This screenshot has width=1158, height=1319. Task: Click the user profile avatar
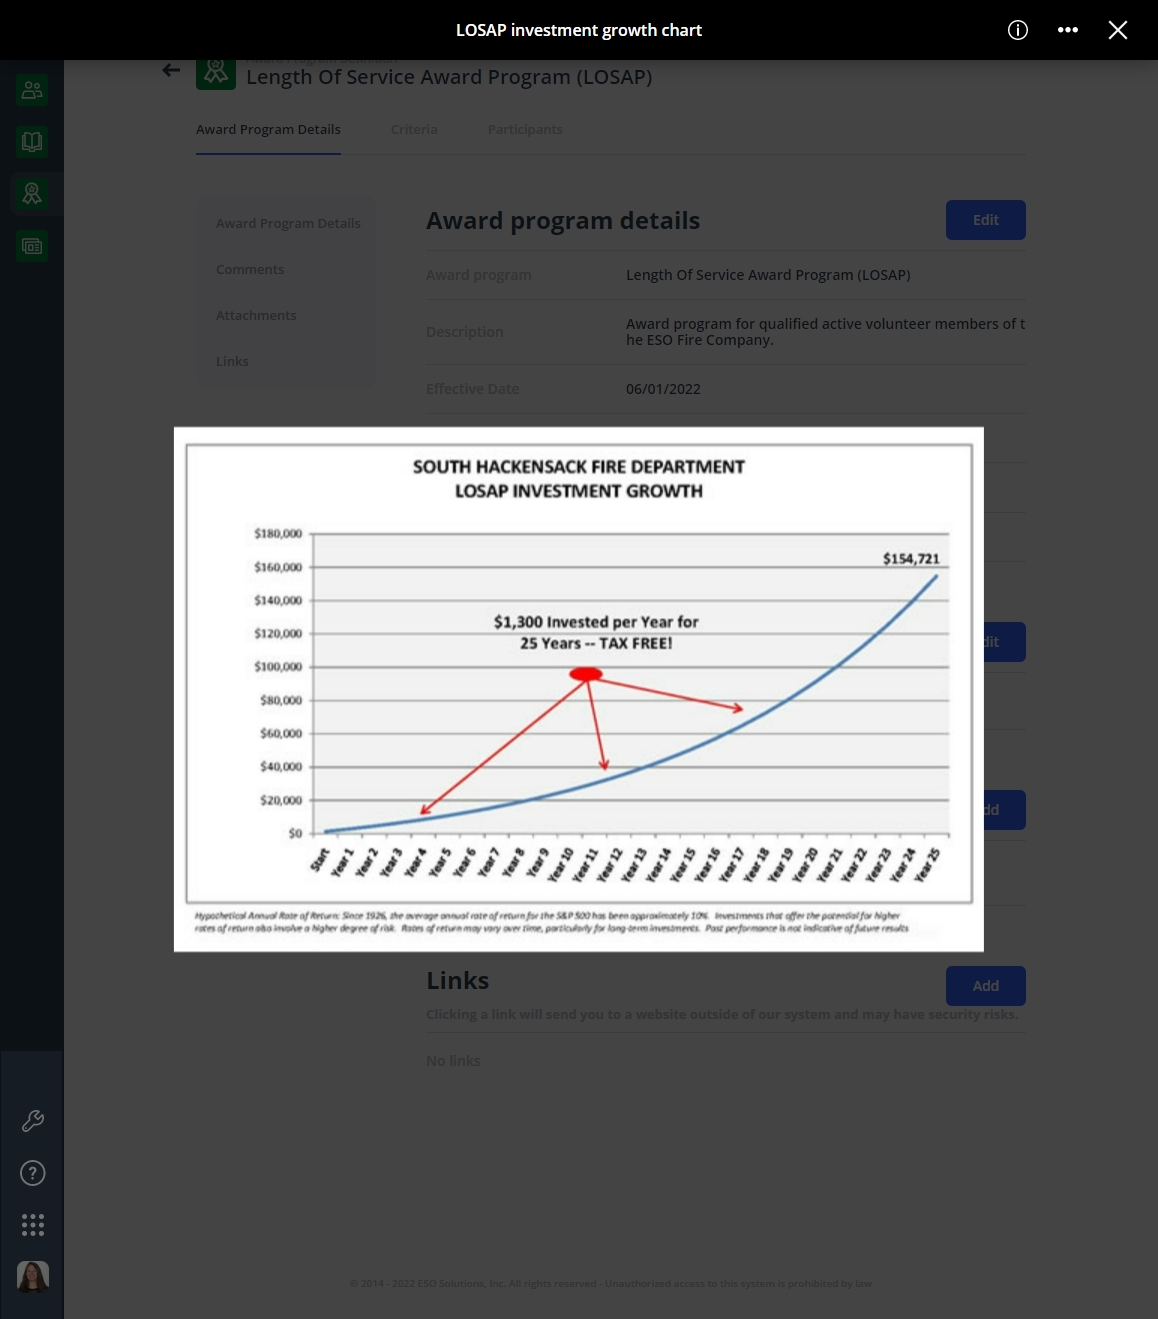click(33, 1277)
